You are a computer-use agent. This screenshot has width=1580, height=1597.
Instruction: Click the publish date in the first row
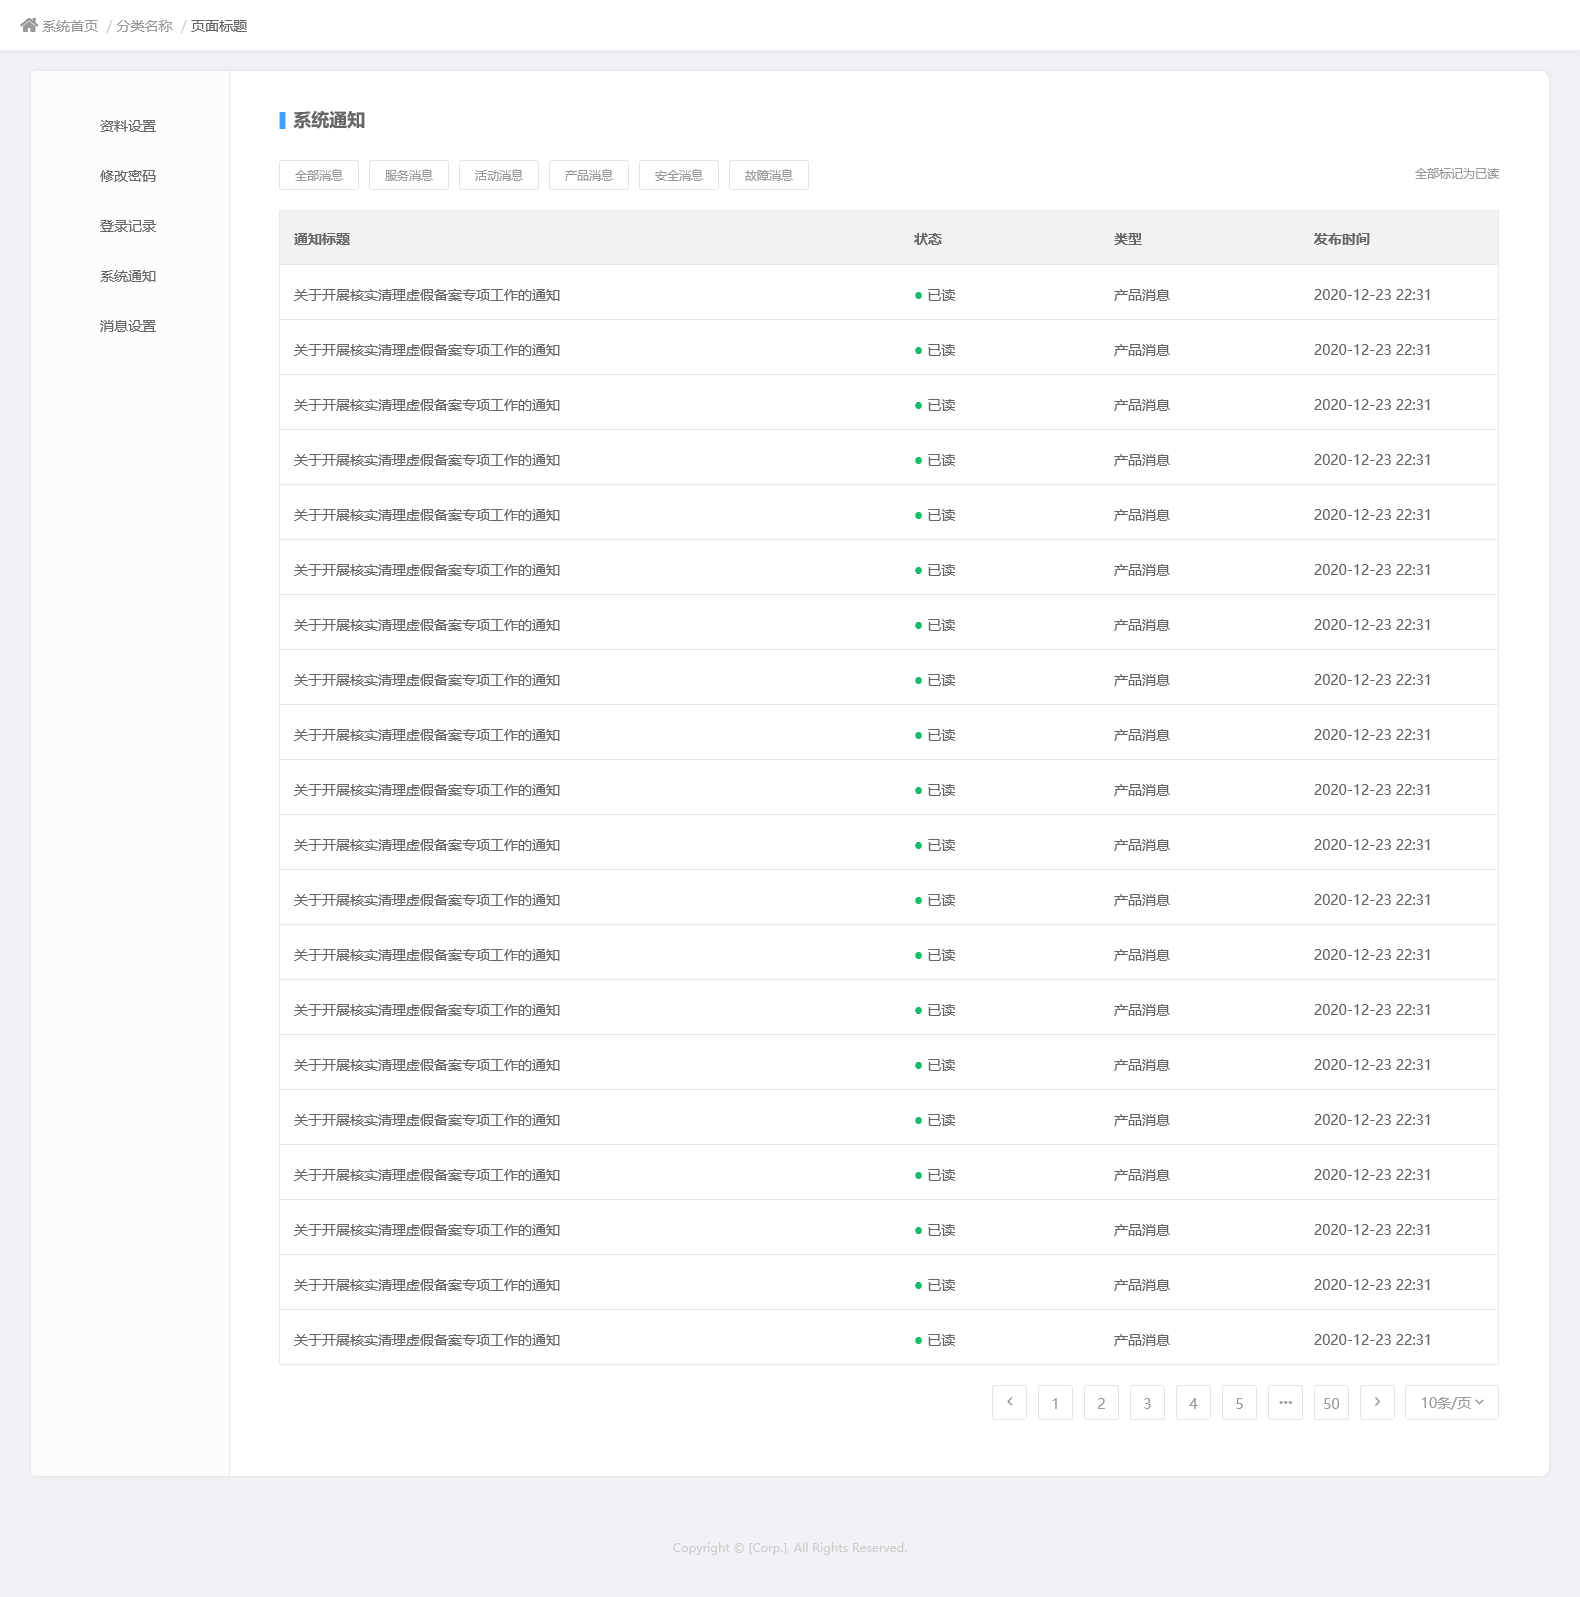point(1372,295)
